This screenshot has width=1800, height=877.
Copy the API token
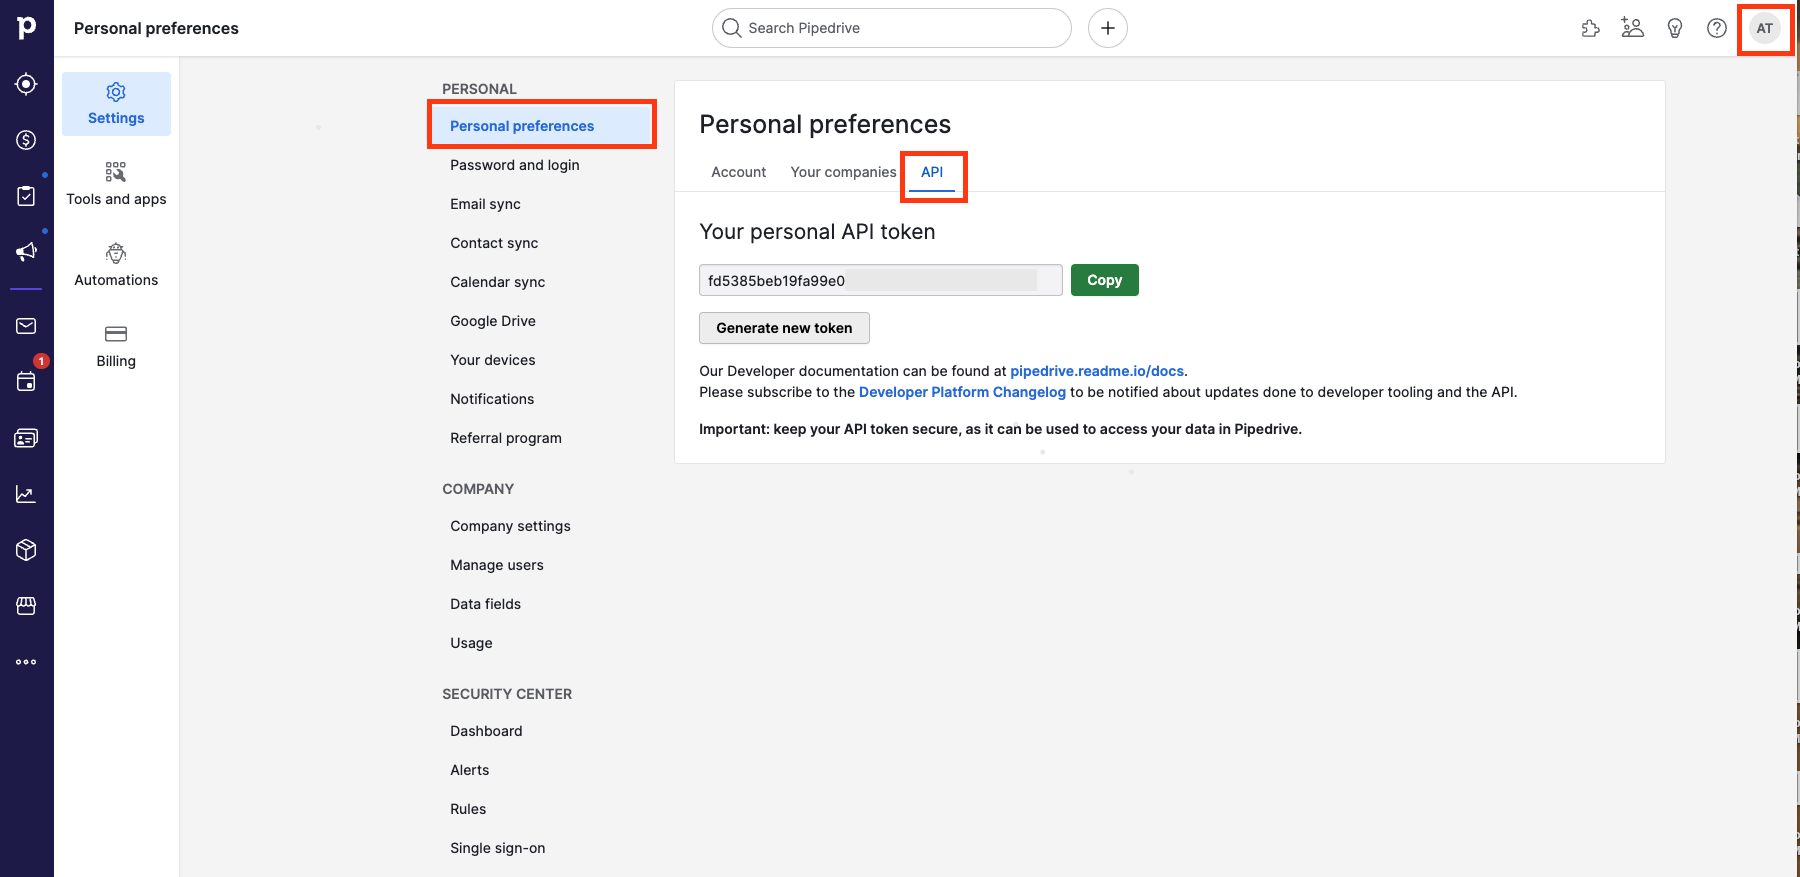tap(1105, 280)
